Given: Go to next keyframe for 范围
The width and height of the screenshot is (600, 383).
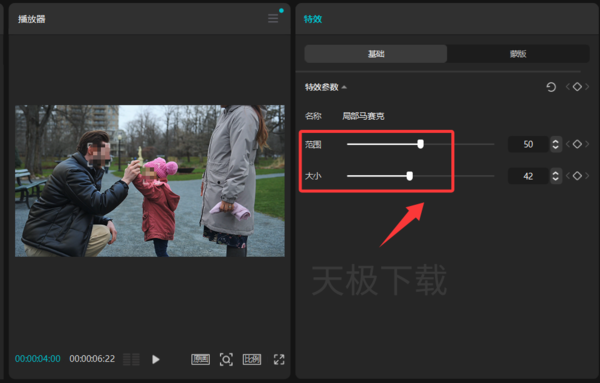Looking at the screenshot, I should pyautogui.click(x=587, y=144).
